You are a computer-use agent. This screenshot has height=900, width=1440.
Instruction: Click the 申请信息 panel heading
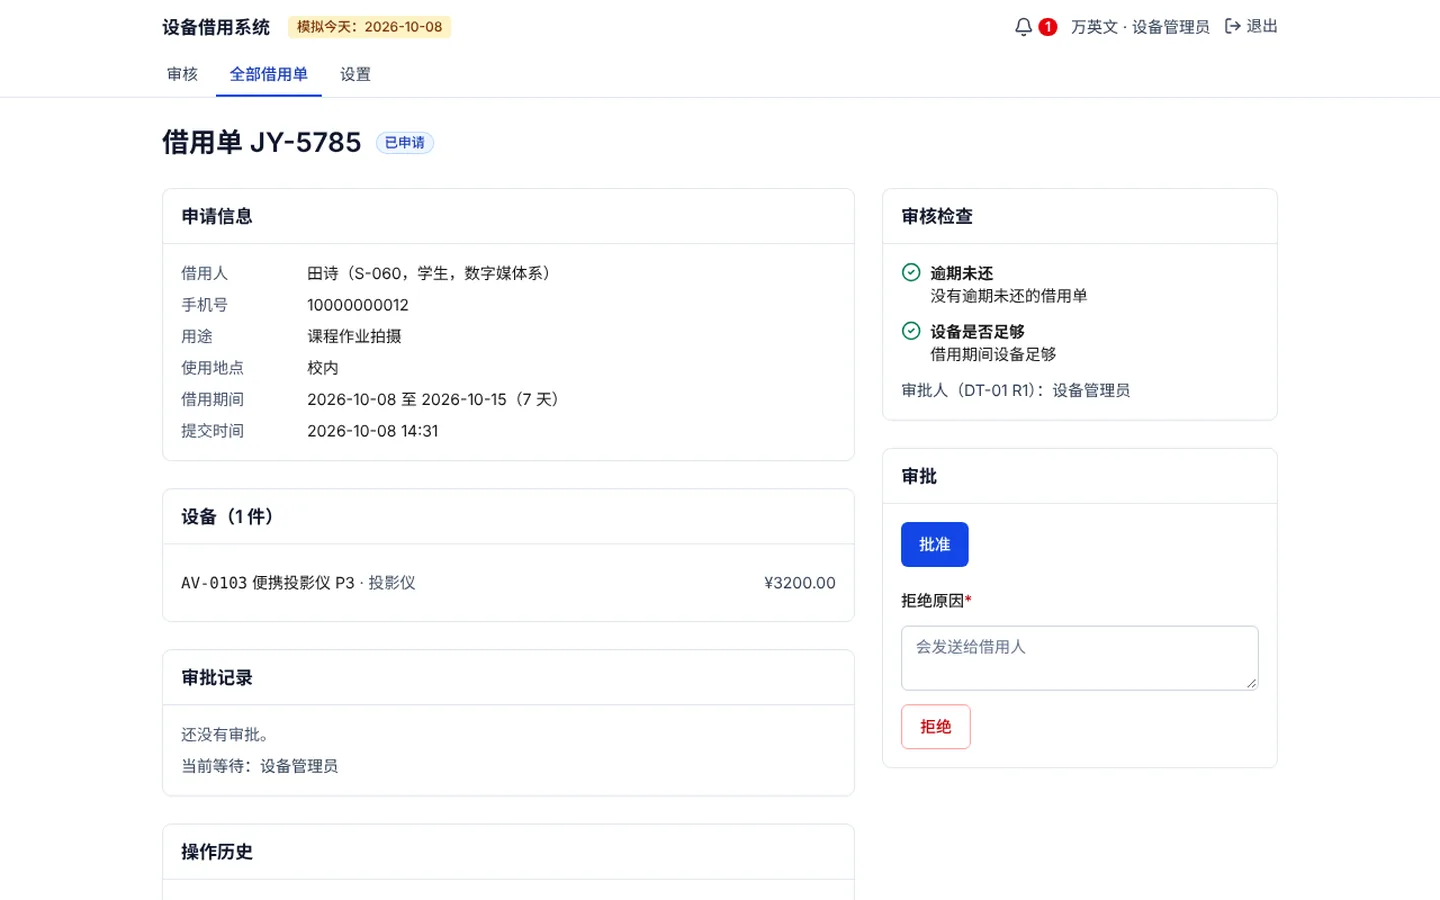216,216
